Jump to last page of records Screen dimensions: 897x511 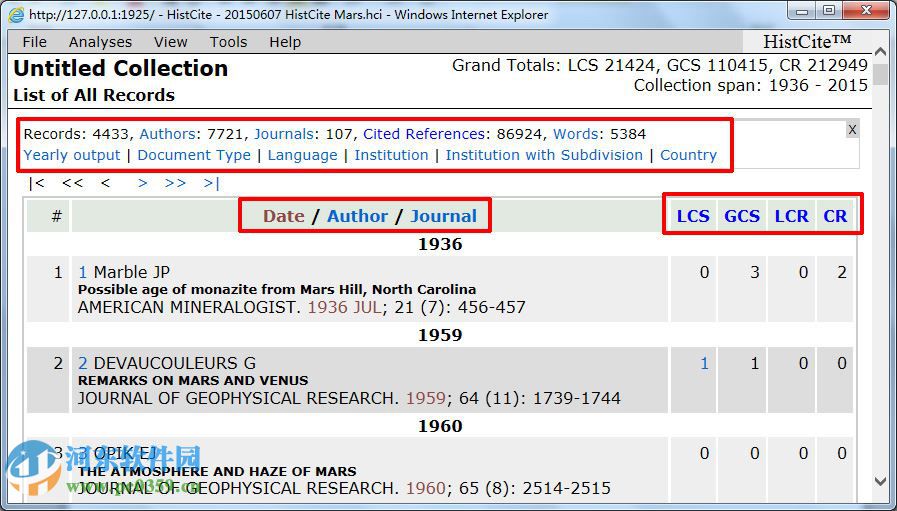[x=212, y=183]
